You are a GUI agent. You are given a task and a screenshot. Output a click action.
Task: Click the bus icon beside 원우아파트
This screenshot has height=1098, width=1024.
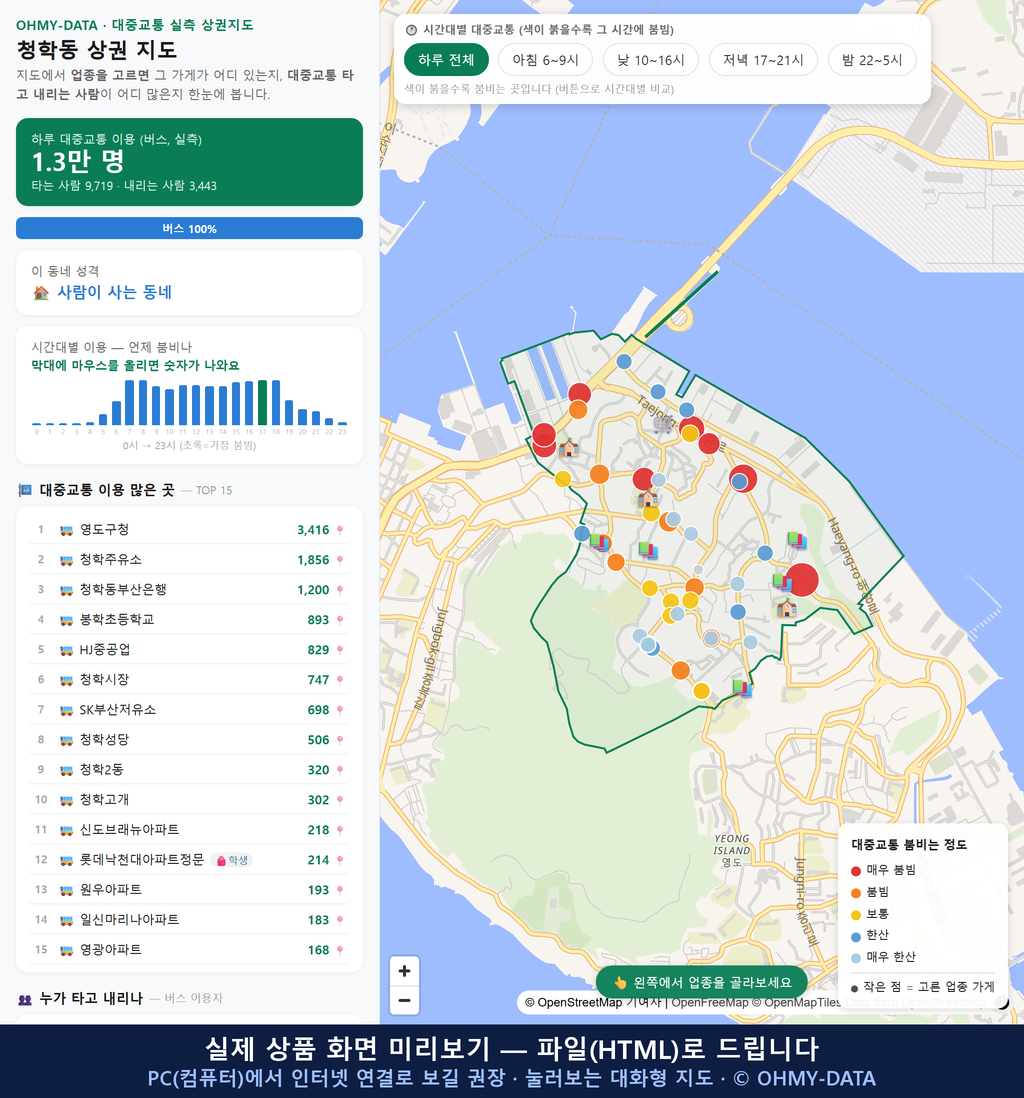[x=67, y=890]
